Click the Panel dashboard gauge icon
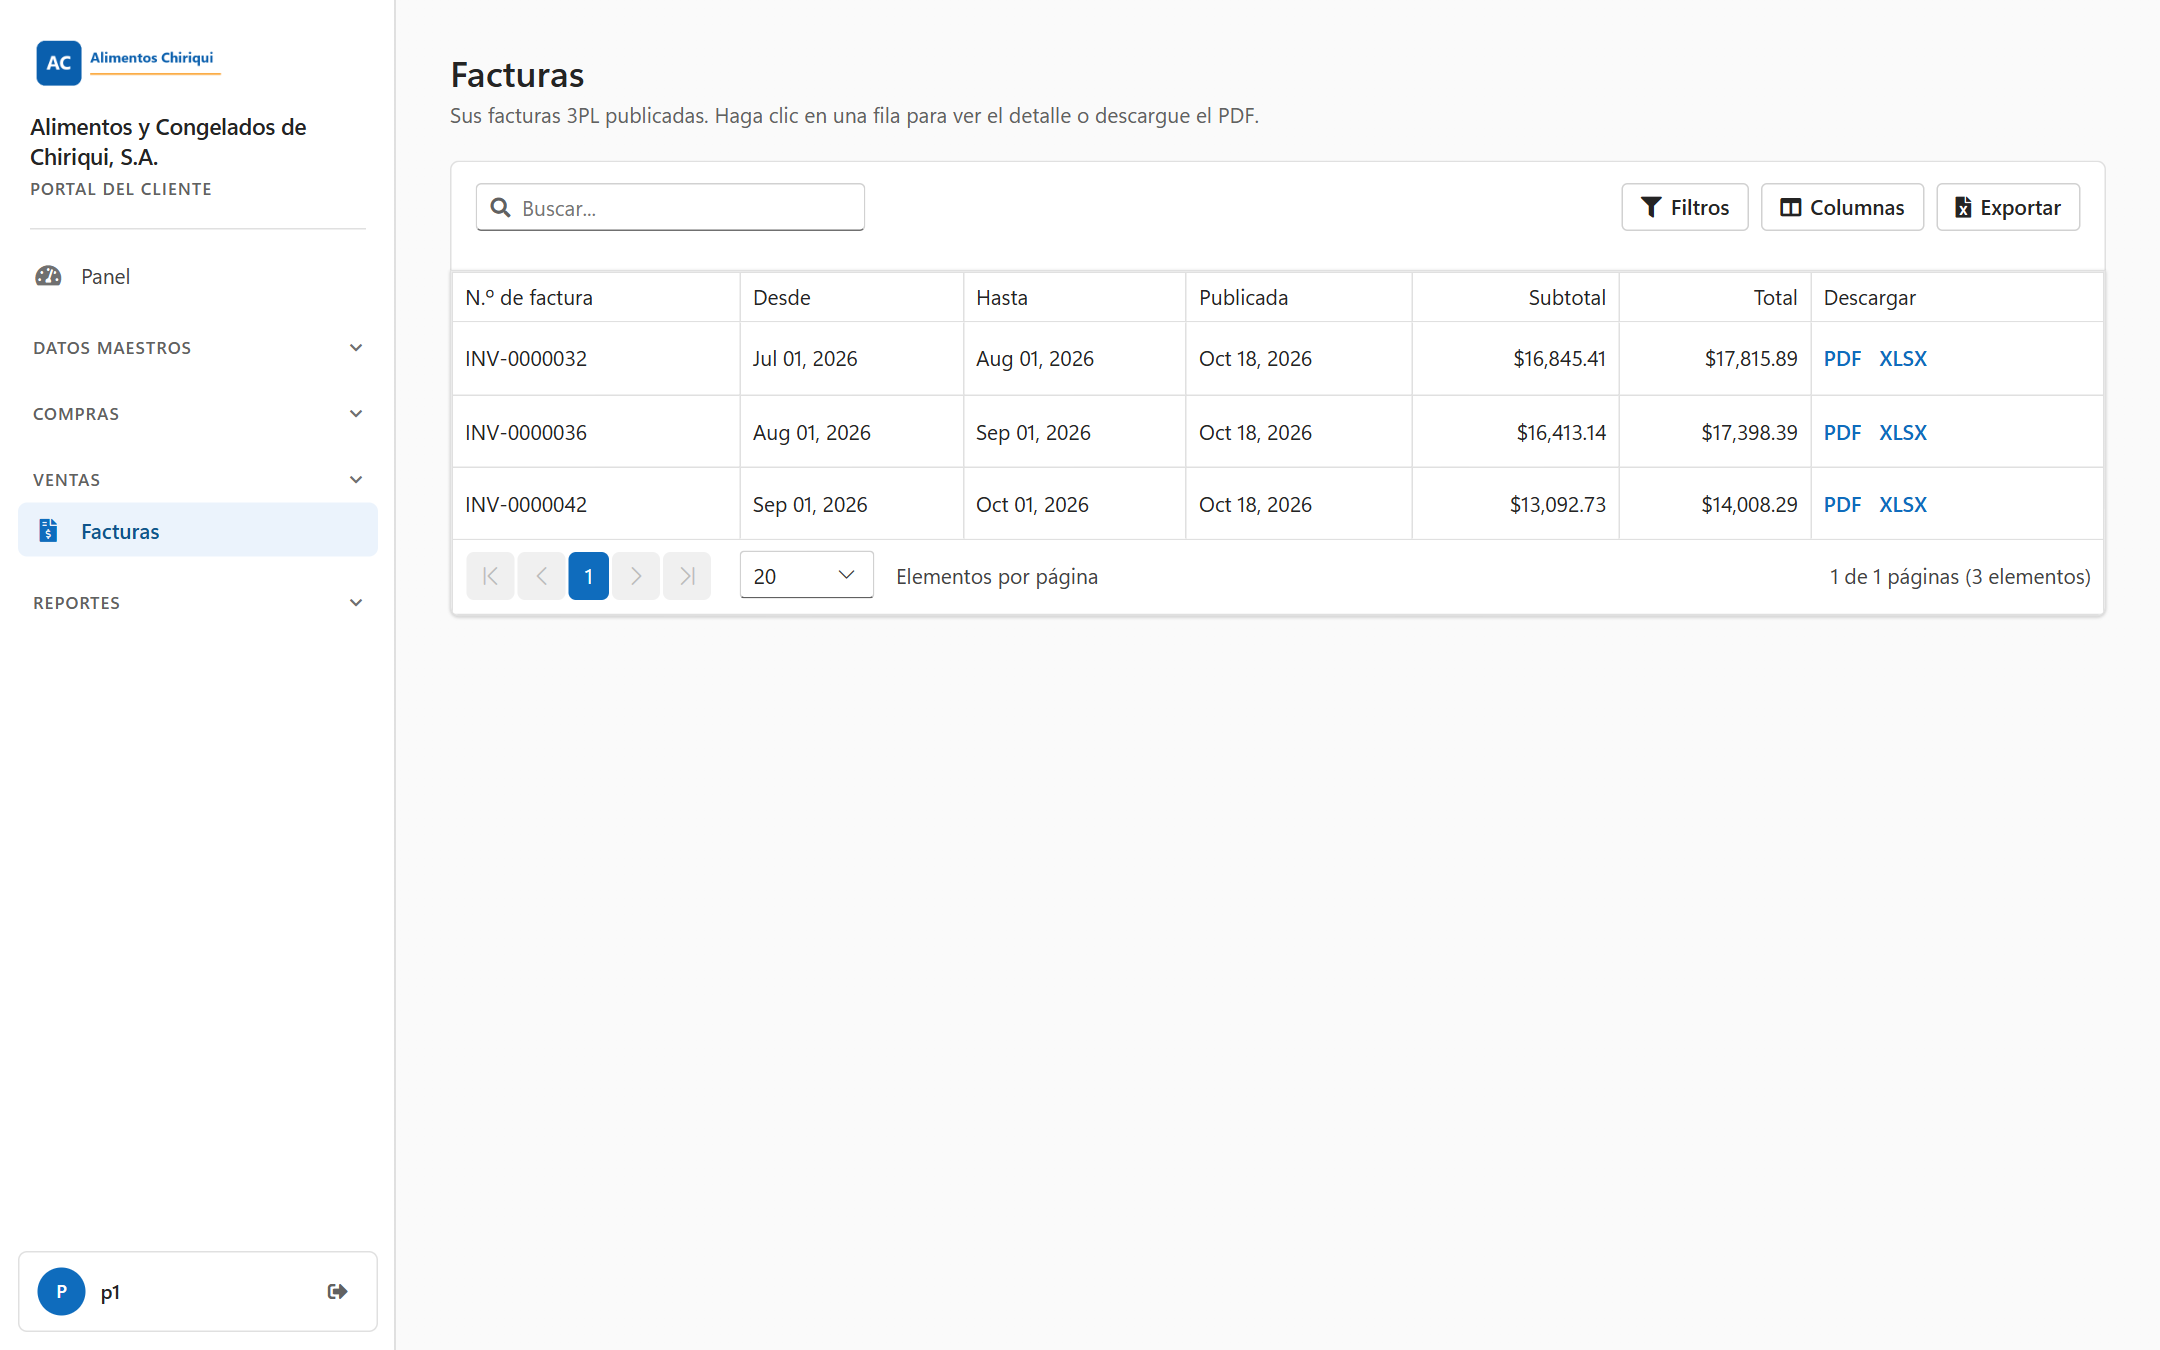The height and width of the screenshot is (1350, 2160). (x=48, y=276)
